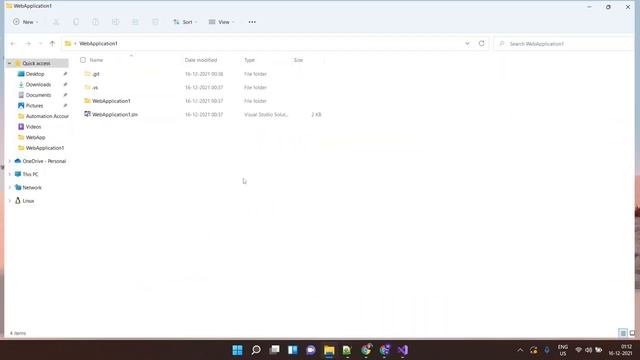This screenshot has height=360, width=640.
Task: Open the Sort options dropdown
Action: [x=185, y=22]
